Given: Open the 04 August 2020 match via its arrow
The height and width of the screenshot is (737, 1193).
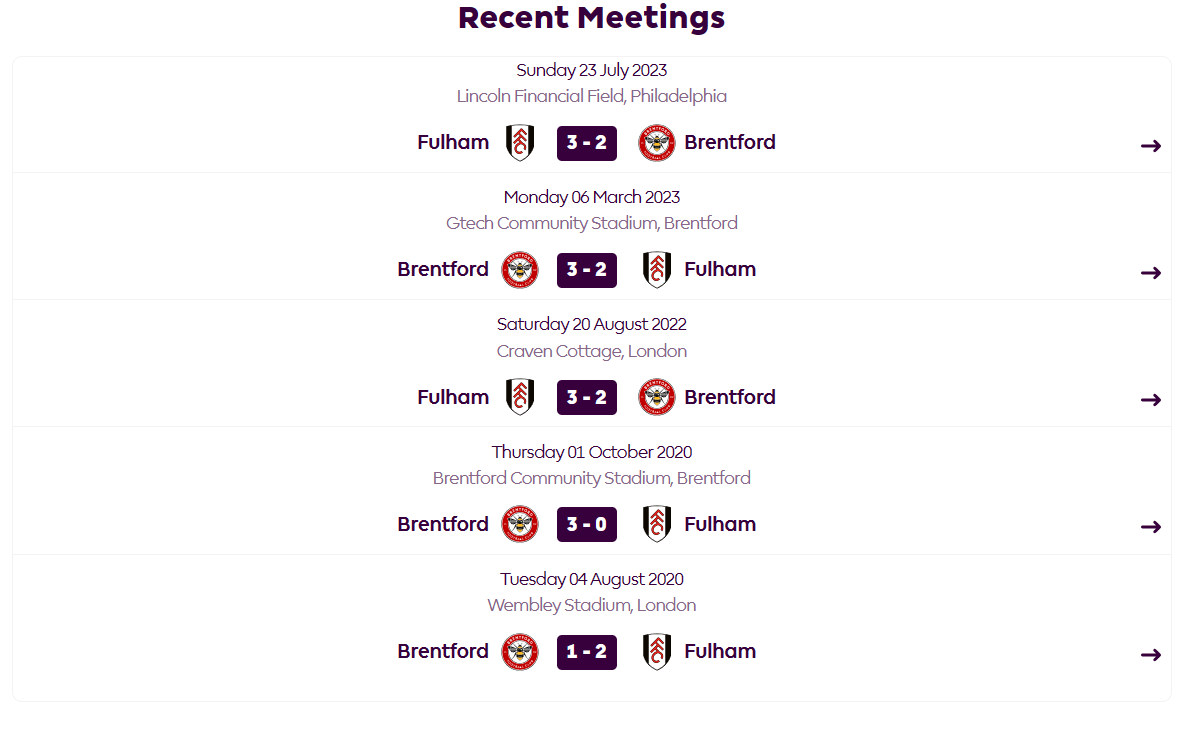Looking at the screenshot, I should coord(1150,654).
